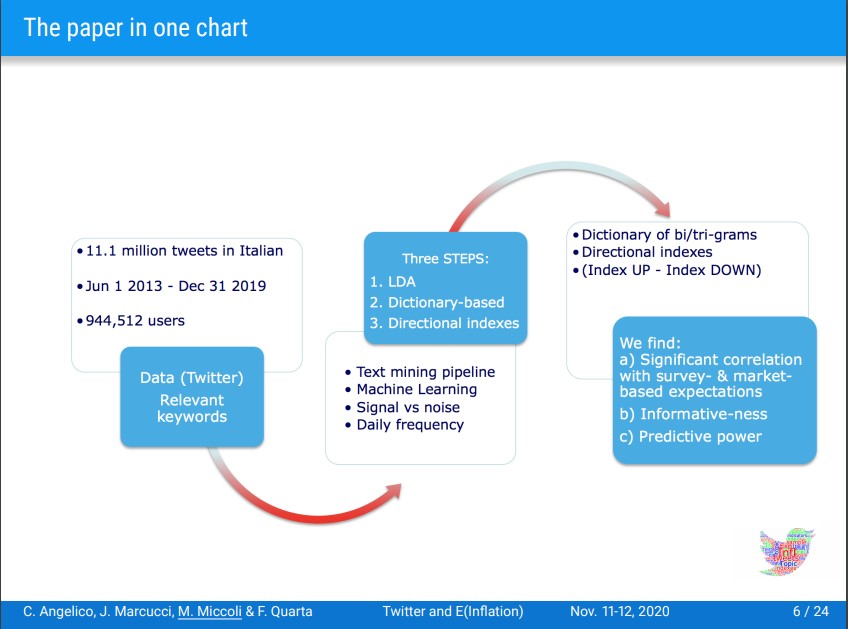Click finding 'b) Informative-ness'
The height and width of the screenshot is (629, 848).
[x=693, y=414]
